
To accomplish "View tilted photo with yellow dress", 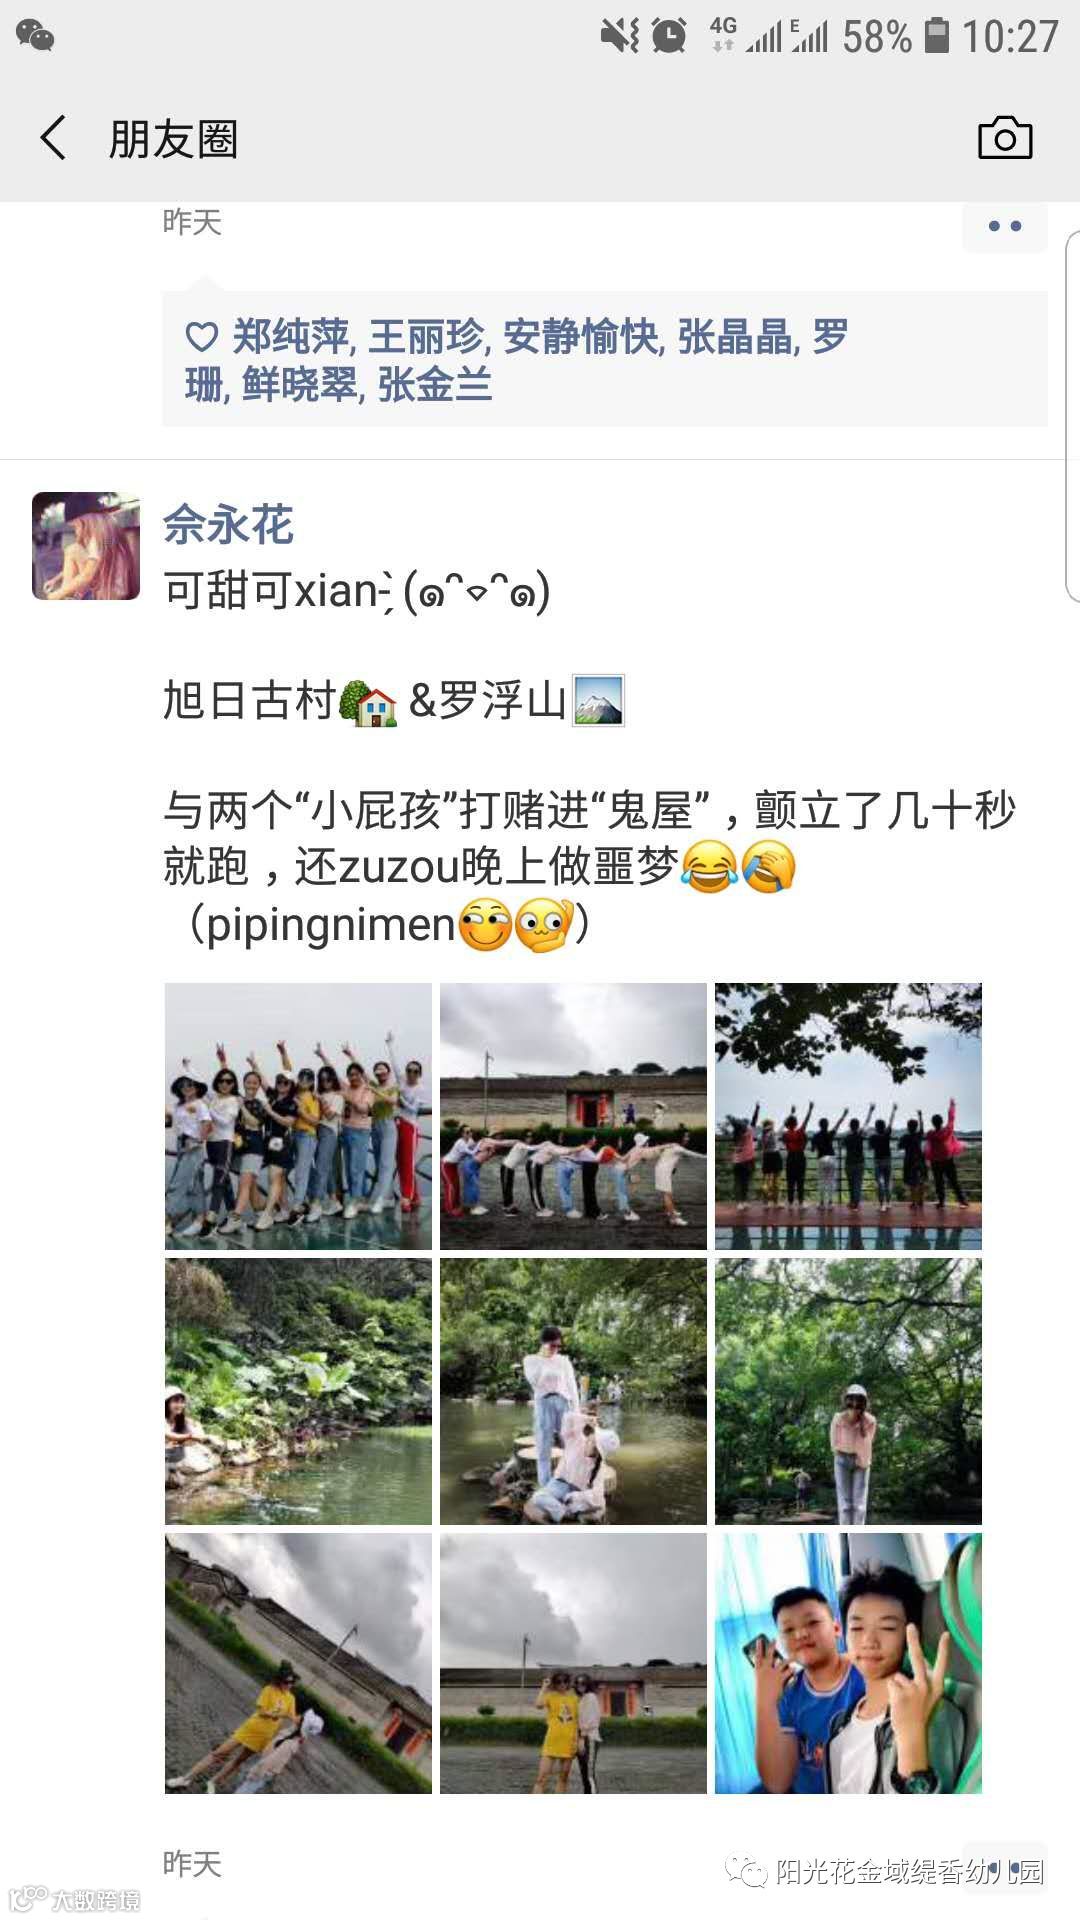I will [298, 1663].
